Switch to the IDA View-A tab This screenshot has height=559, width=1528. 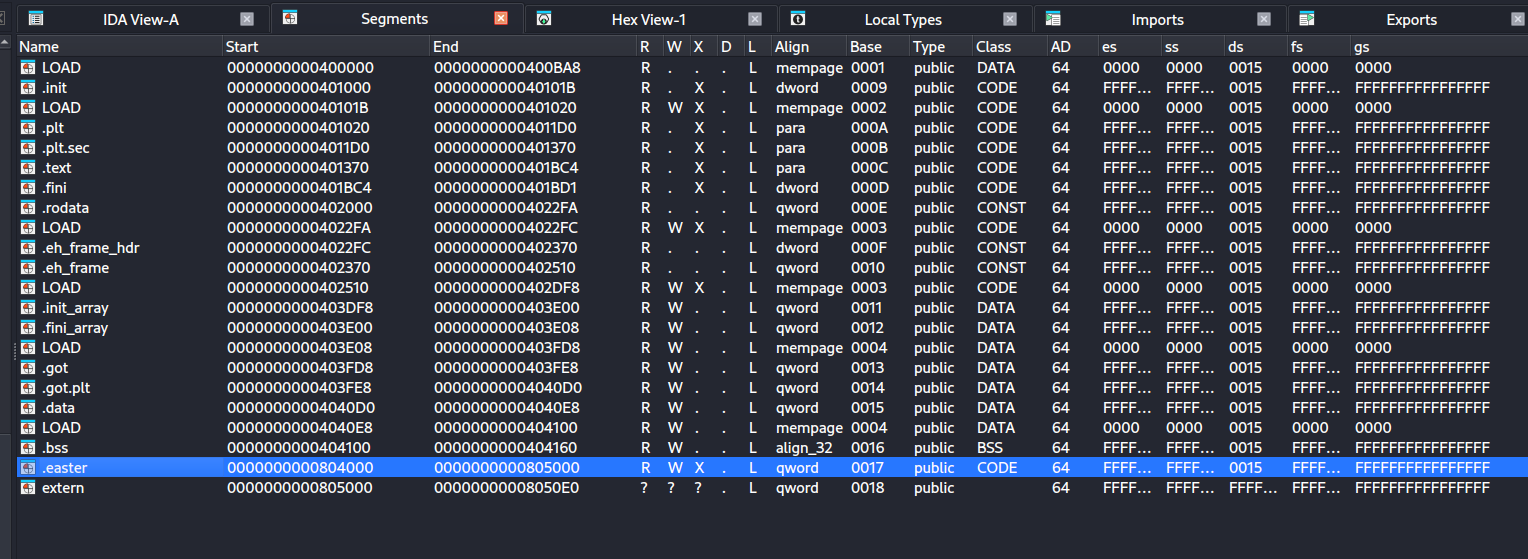(140, 20)
